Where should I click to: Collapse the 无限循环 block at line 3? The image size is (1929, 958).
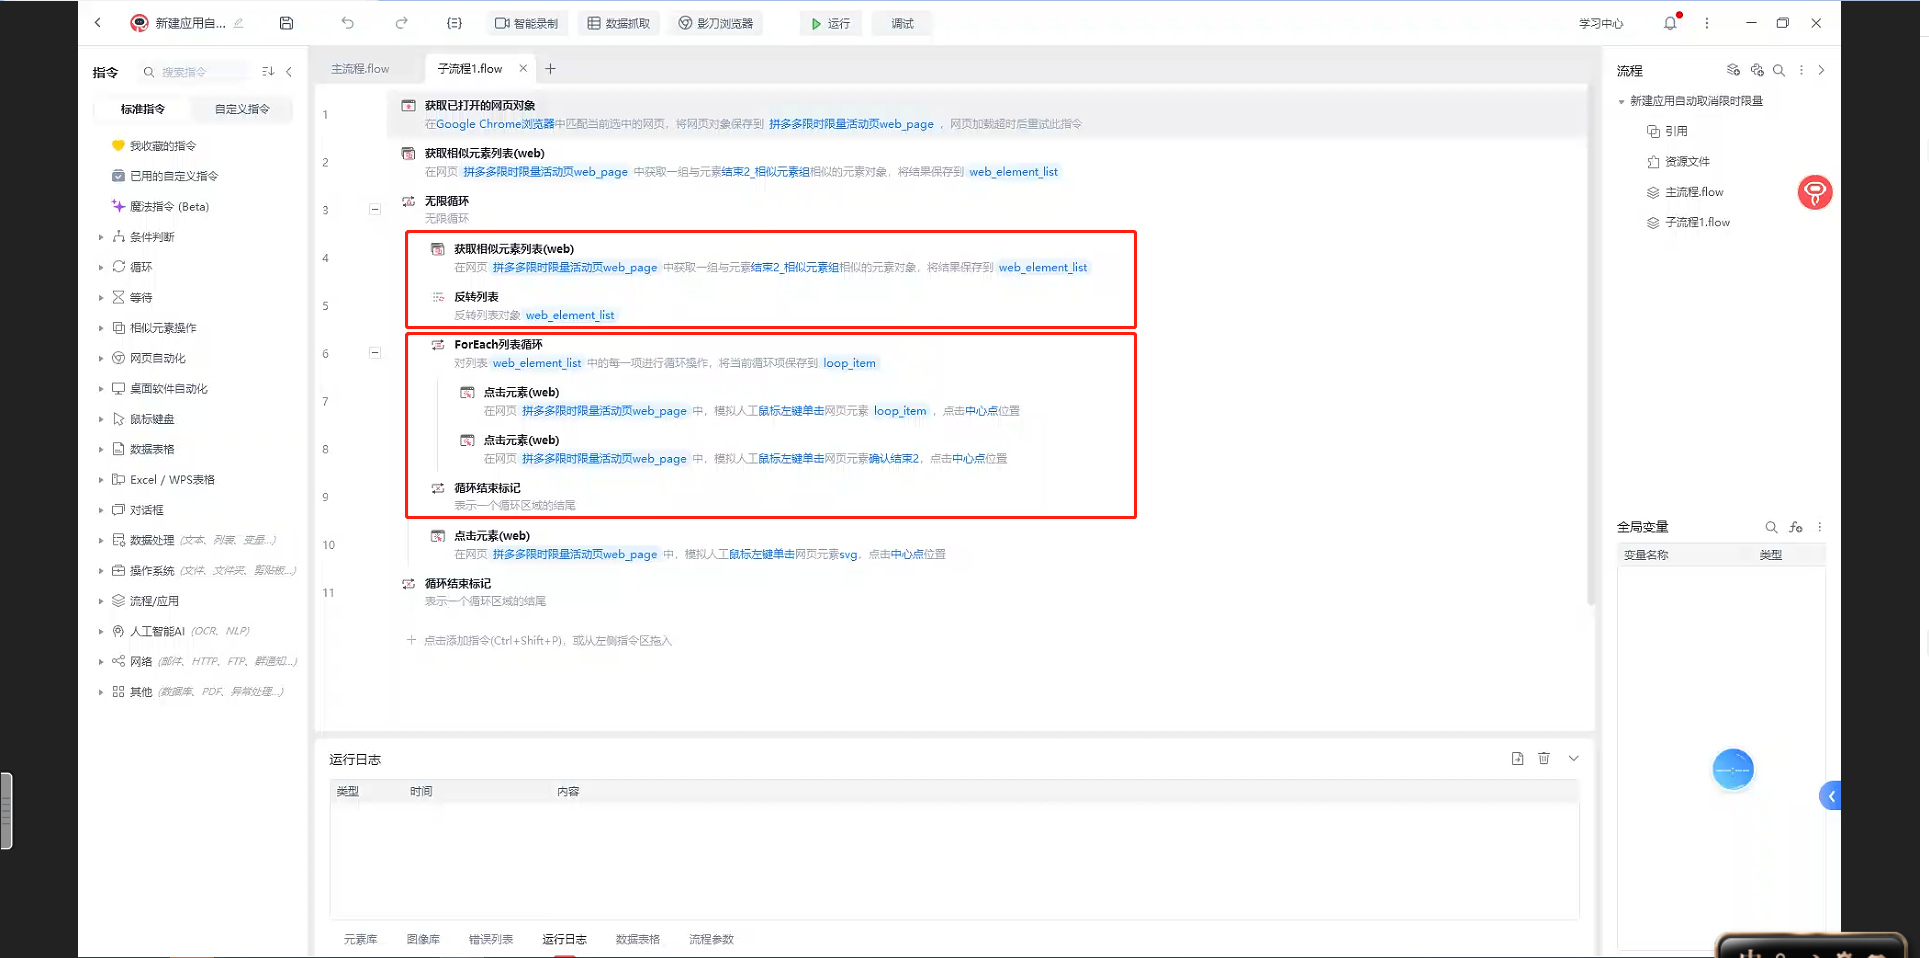tap(375, 210)
